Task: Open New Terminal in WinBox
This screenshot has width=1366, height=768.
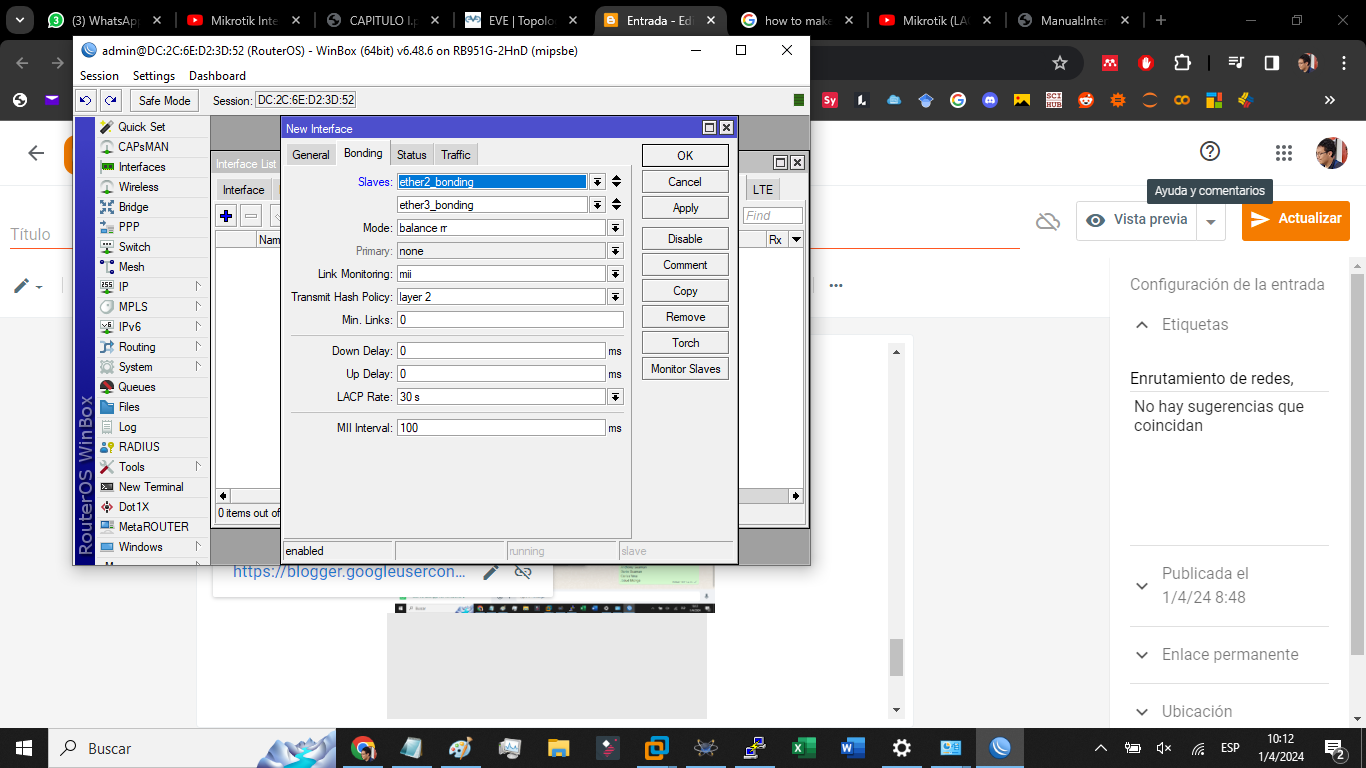Action: pos(151,487)
